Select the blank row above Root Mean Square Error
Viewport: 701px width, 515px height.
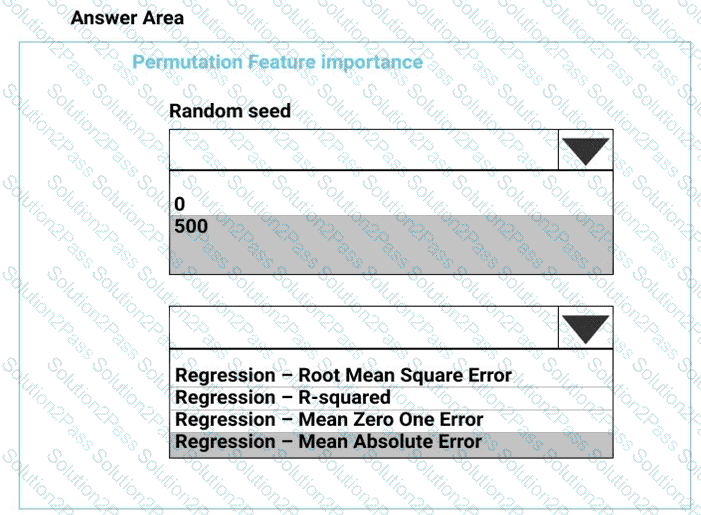[x=391, y=357]
